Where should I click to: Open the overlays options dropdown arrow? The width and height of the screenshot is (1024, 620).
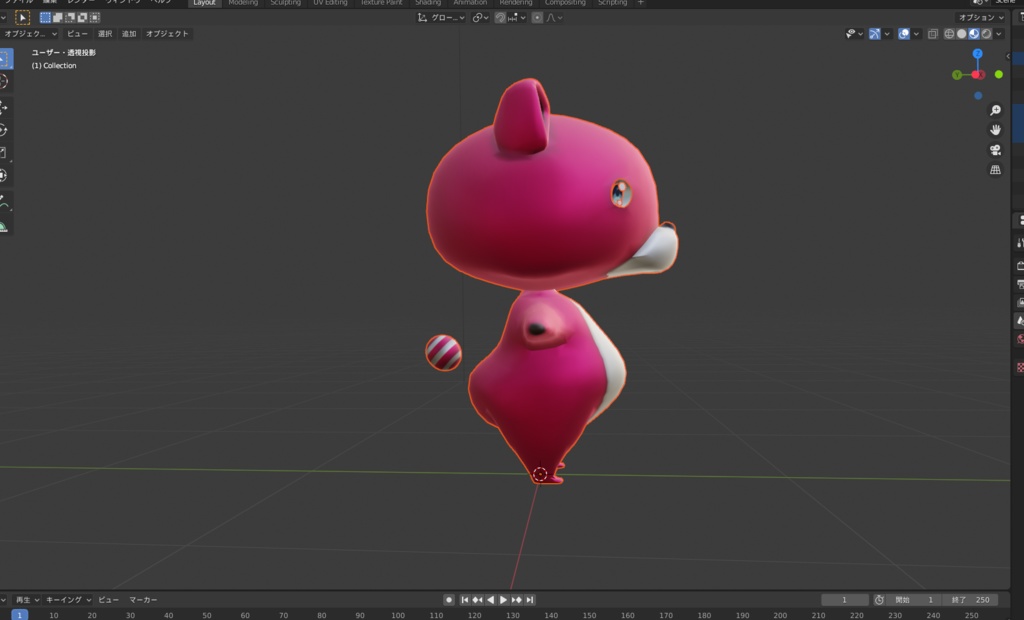(916, 34)
